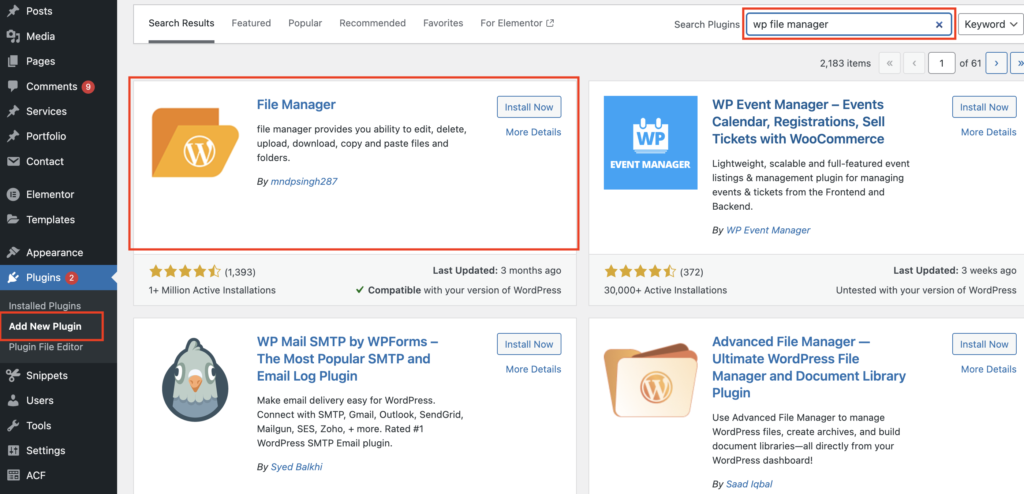The height and width of the screenshot is (494, 1024).
Task: Go to the previous page of results
Action: click(x=914, y=63)
